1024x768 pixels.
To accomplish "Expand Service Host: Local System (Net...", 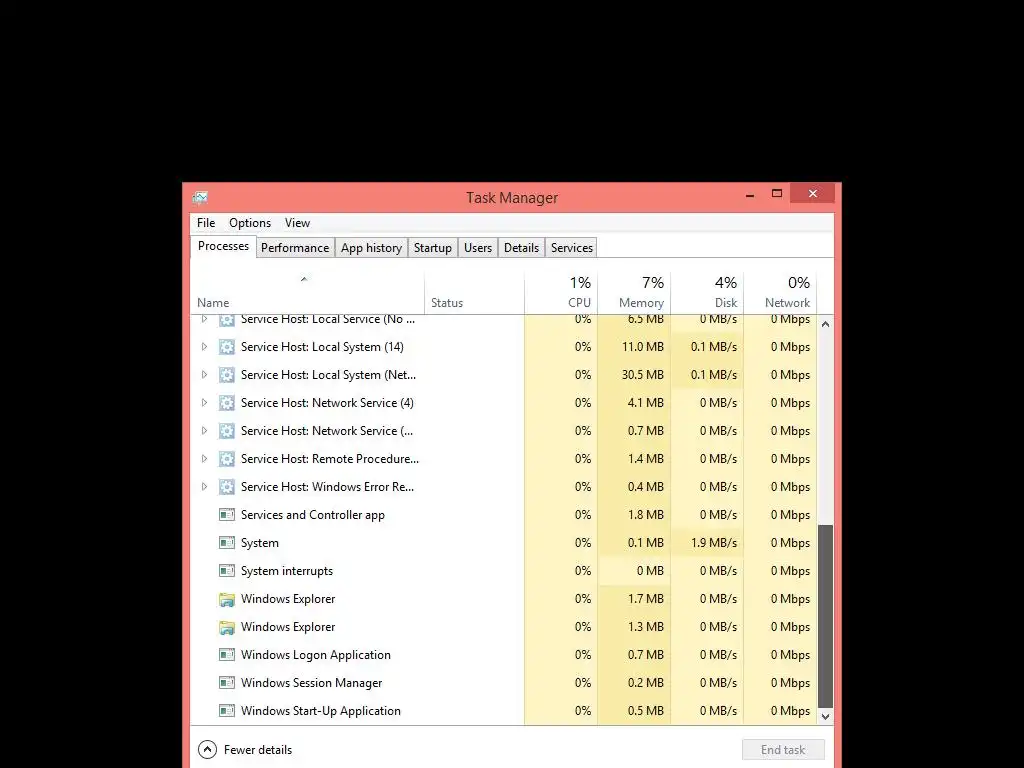I will tap(204, 375).
